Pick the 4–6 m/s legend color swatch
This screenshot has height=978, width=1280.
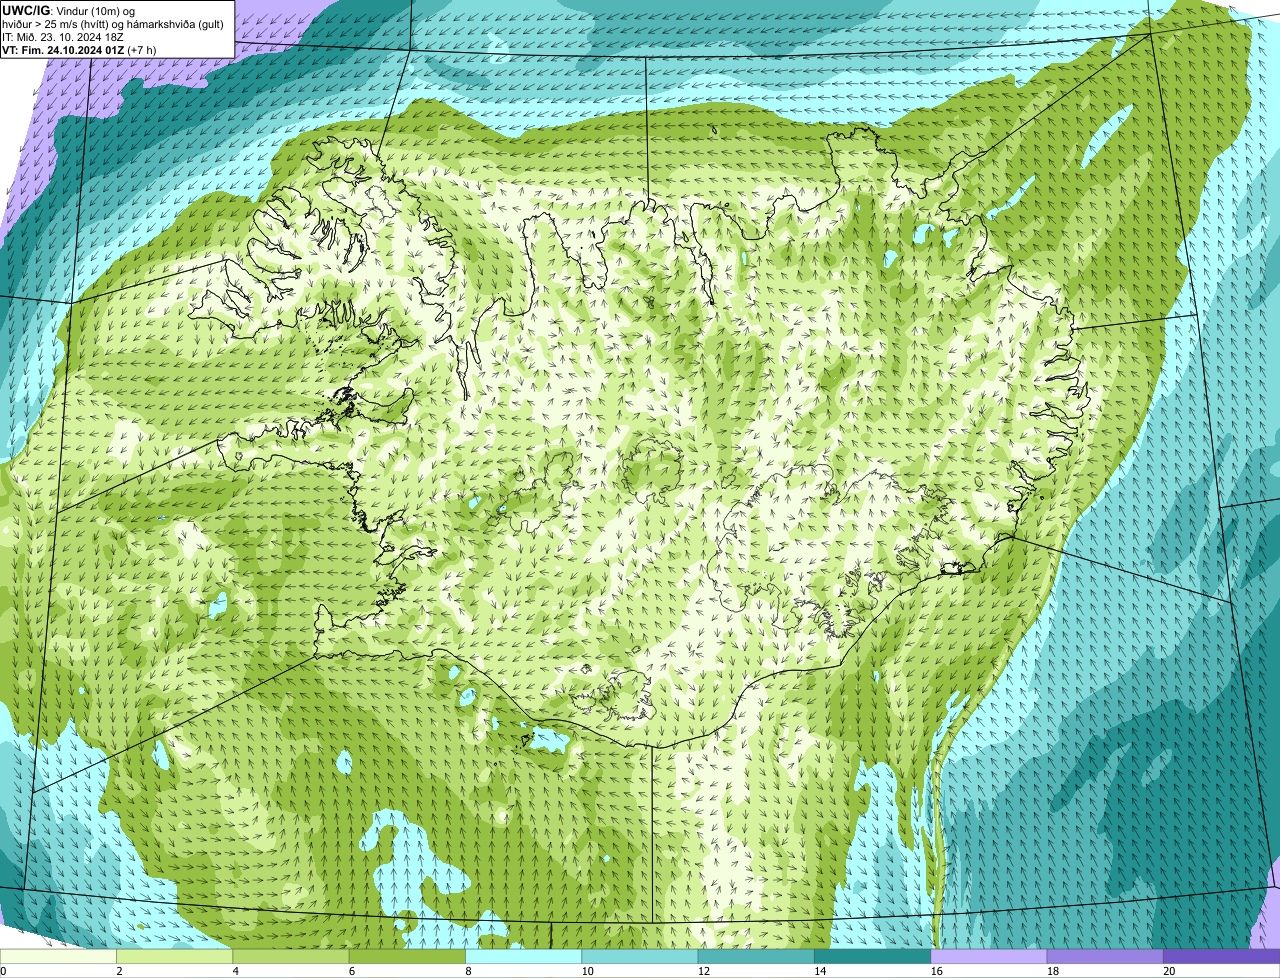pyautogui.click(x=291, y=956)
